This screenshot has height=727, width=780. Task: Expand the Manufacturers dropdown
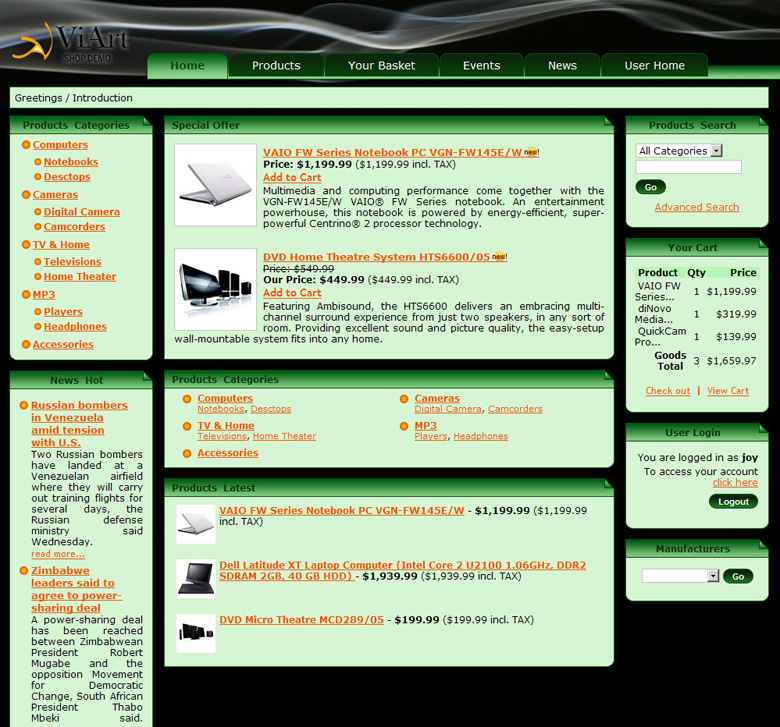681,576
